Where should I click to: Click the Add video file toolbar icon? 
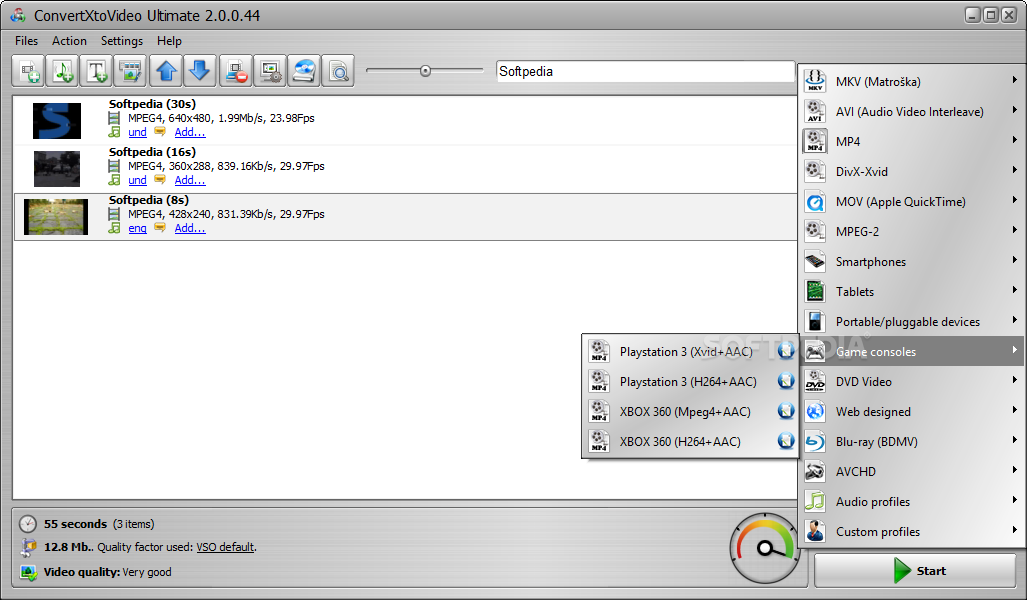coord(29,71)
